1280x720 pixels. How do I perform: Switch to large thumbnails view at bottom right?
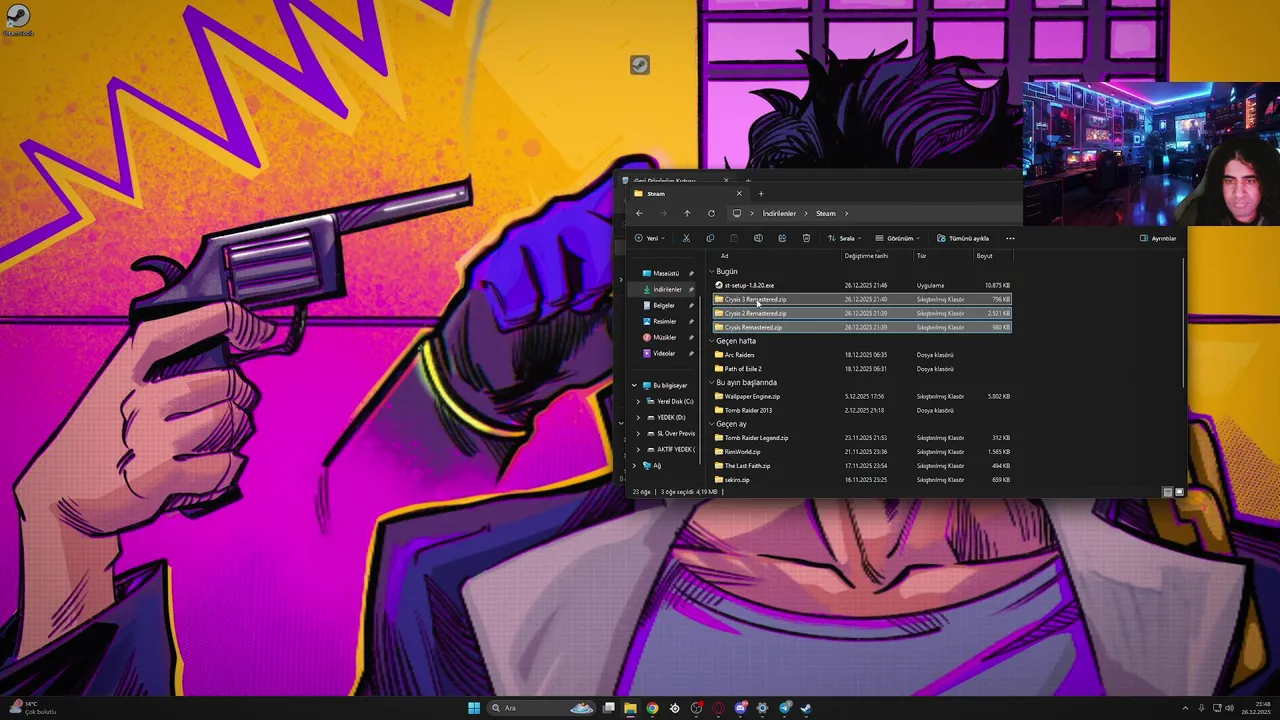pyautogui.click(x=1179, y=492)
